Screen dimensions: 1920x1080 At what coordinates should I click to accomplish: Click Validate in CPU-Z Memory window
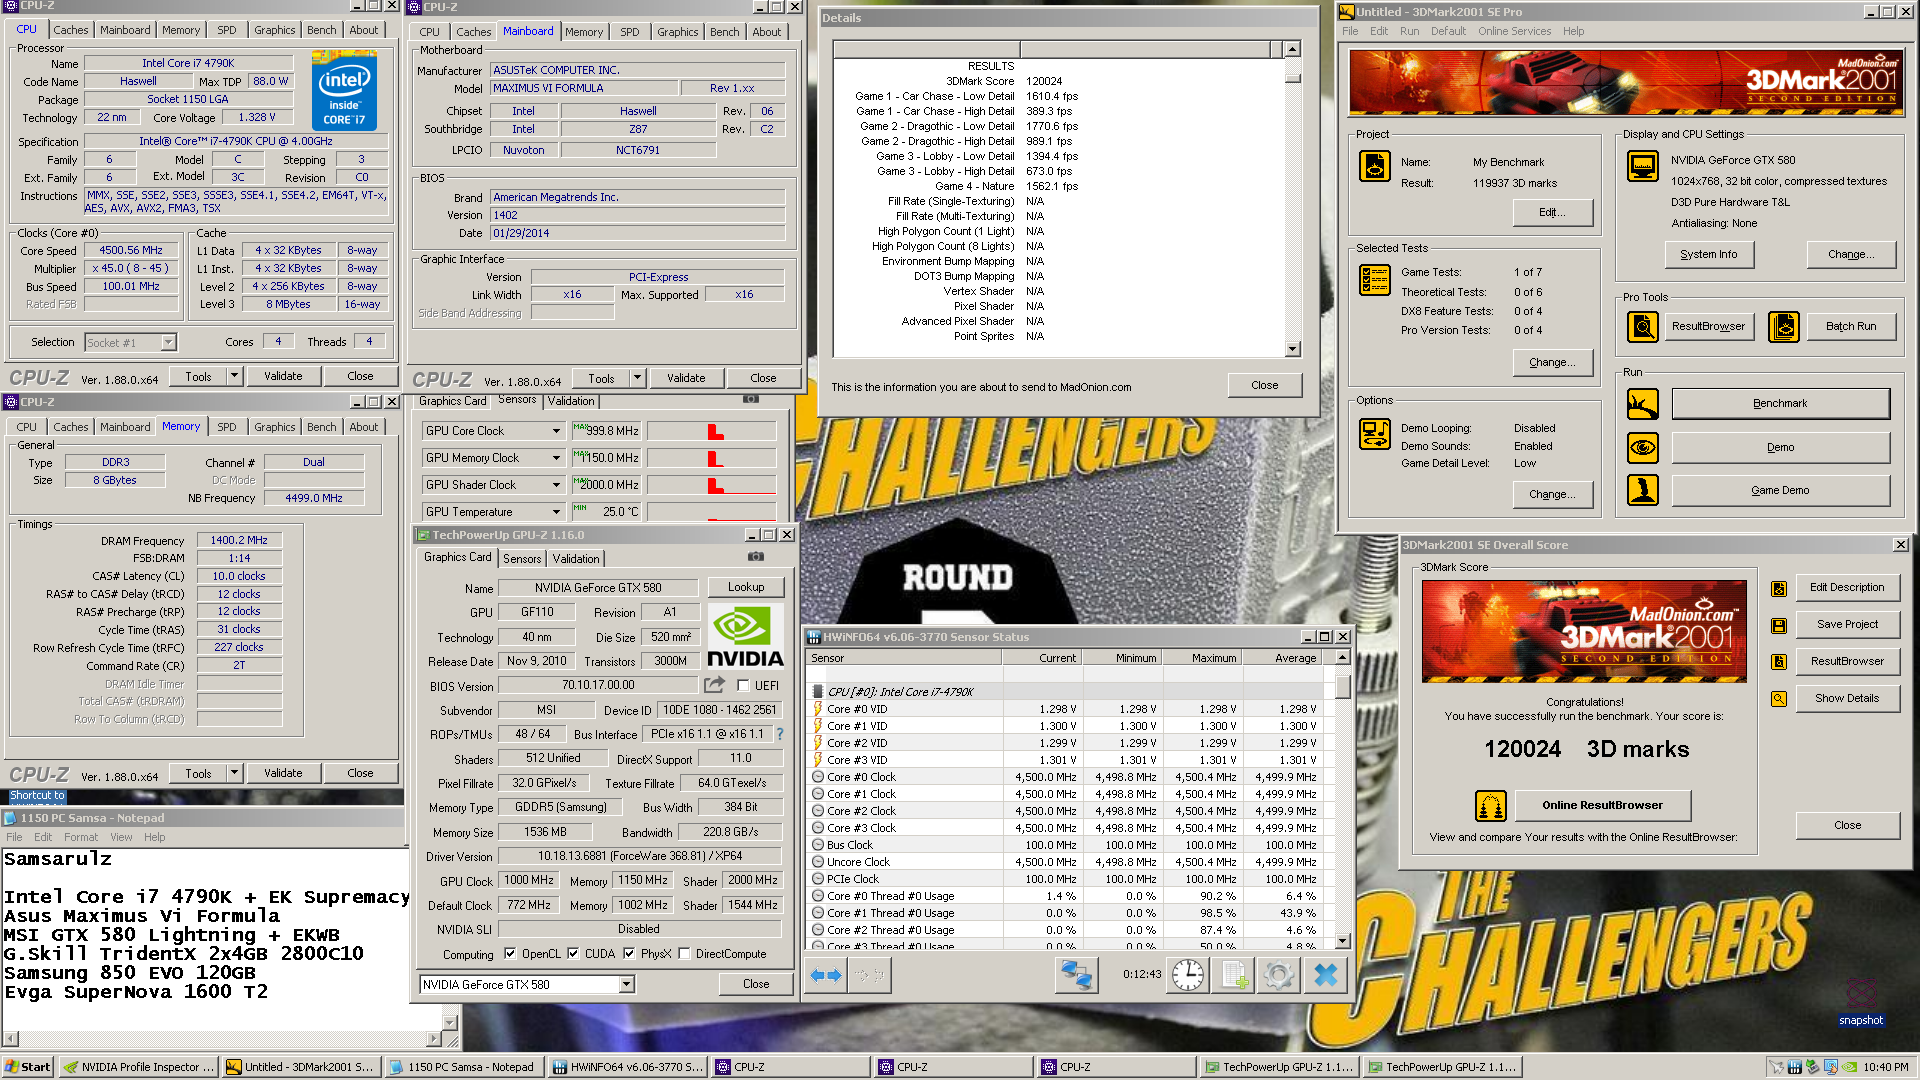[283, 774]
